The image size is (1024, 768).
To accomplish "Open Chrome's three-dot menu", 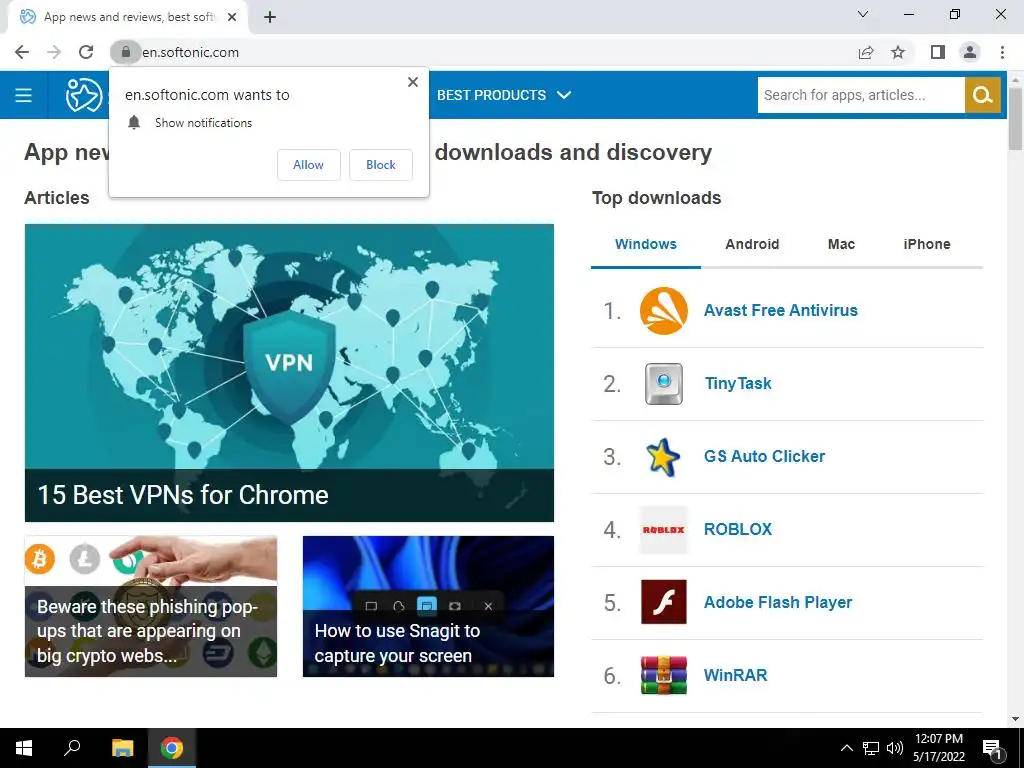I will click(x=1002, y=52).
